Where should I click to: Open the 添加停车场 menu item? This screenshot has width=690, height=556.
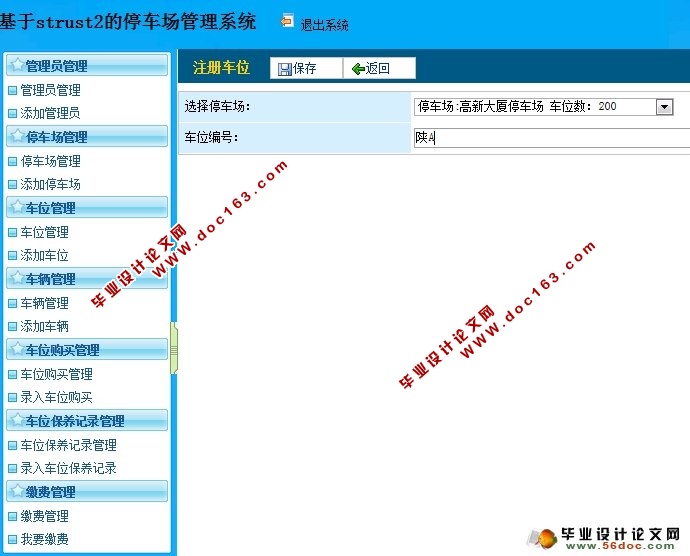pyautogui.click(x=50, y=184)
